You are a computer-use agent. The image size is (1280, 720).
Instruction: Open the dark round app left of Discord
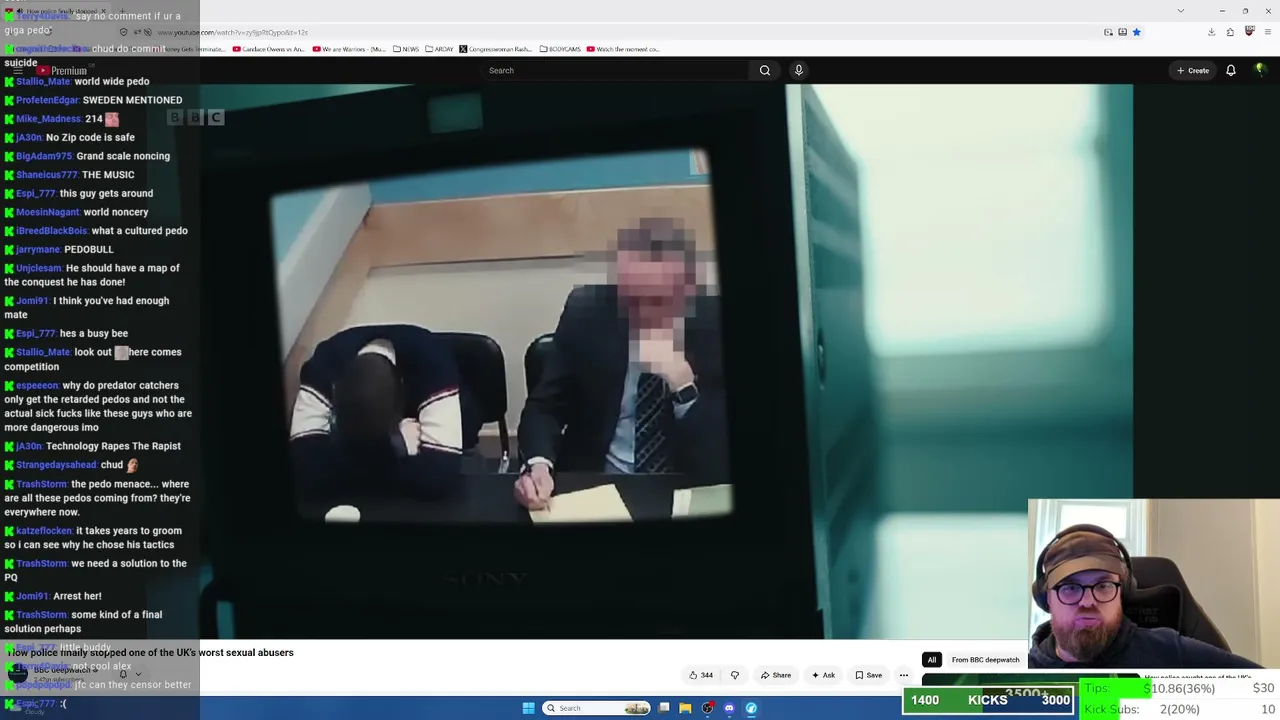pos(707,708)
